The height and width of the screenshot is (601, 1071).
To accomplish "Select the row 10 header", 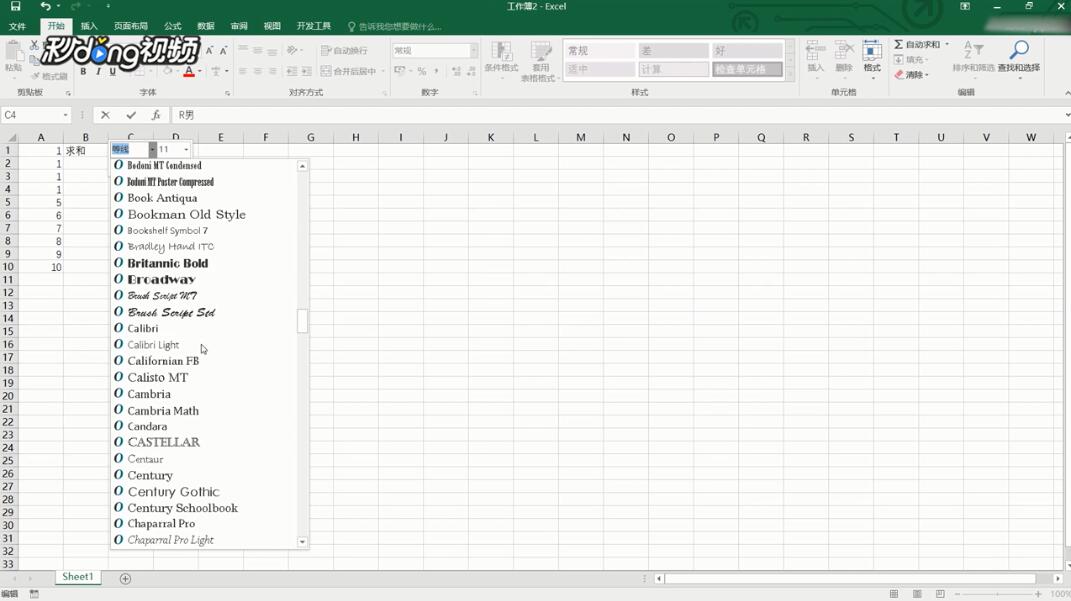I will point(8,267).
